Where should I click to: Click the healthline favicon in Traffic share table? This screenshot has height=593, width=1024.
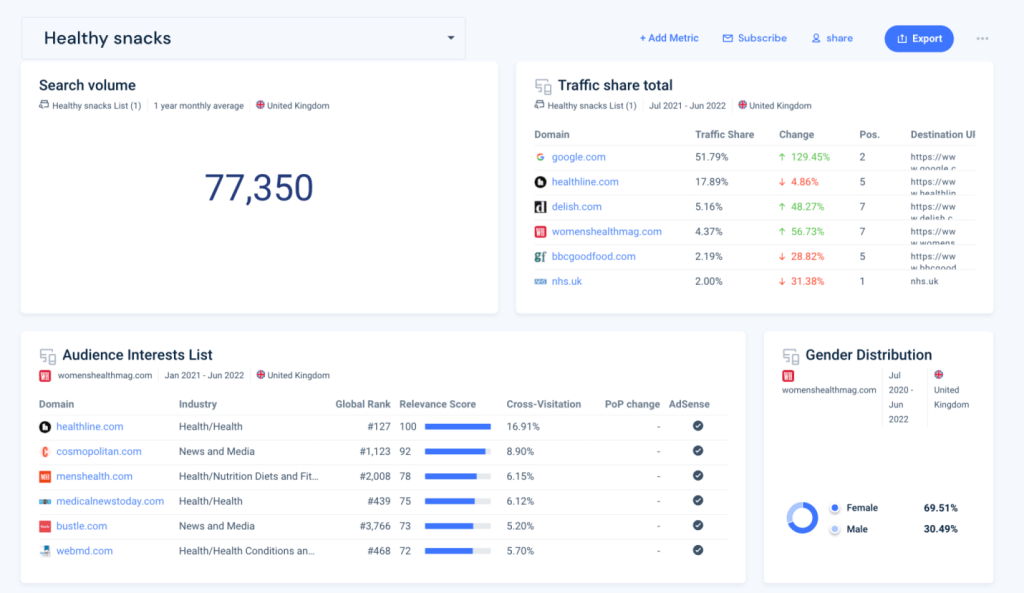[x=540, y=182]
